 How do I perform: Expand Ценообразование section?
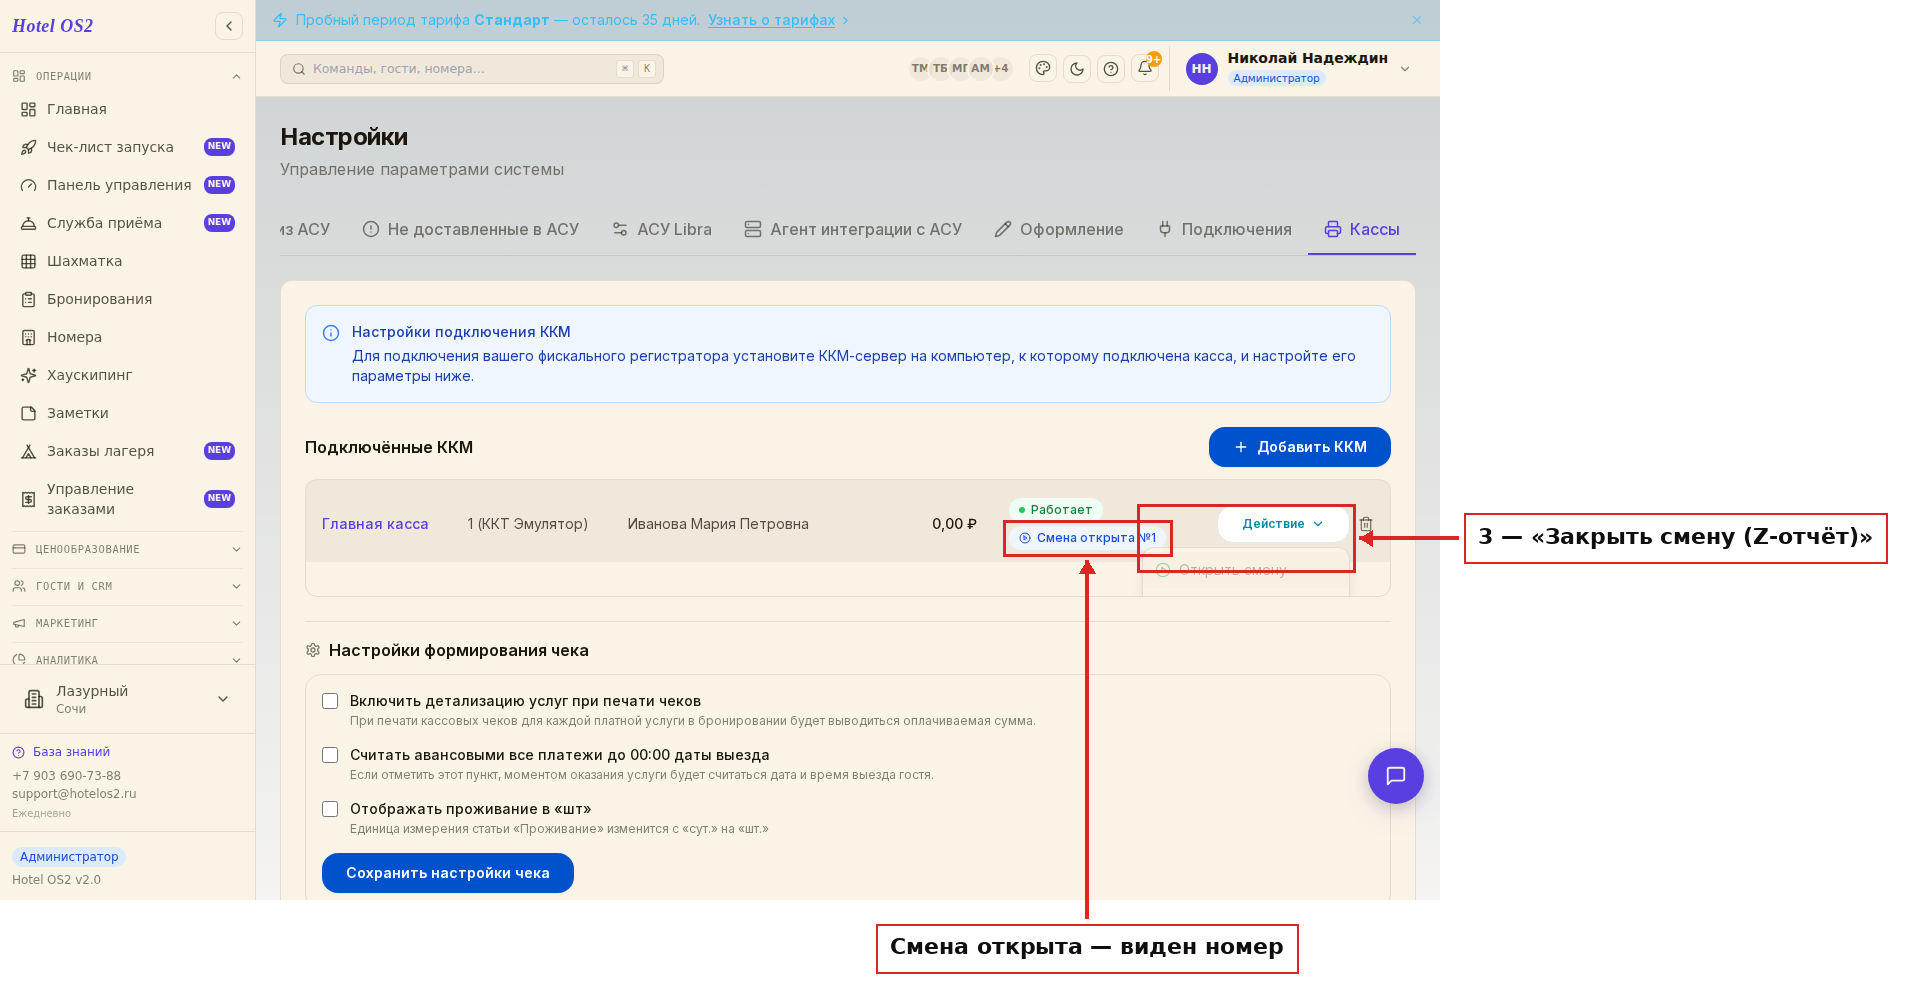click(127, 549)
